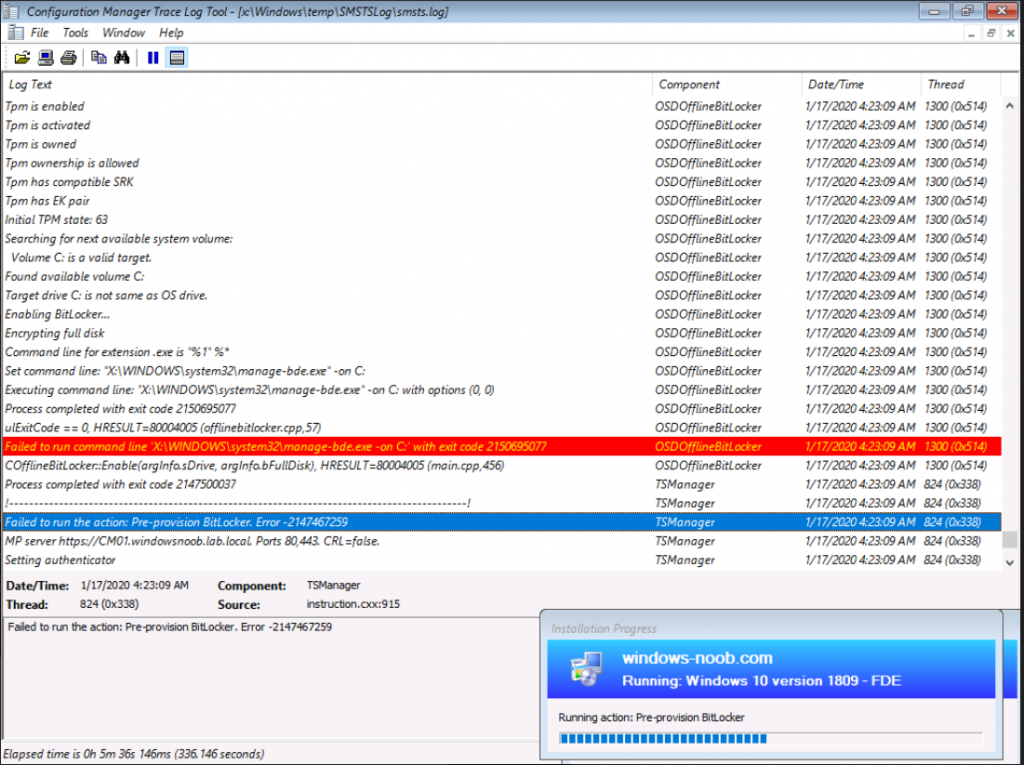The height and width of the screenshot is (765, 1024).
Task: Find text using the binoculars icon
Action: pos(120,57)
